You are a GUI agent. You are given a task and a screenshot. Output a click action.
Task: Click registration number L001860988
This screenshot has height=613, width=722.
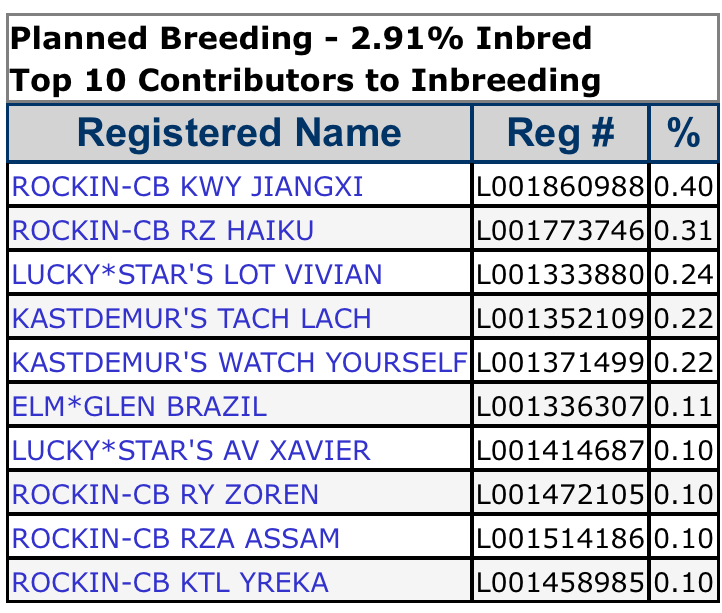point(561,187)
